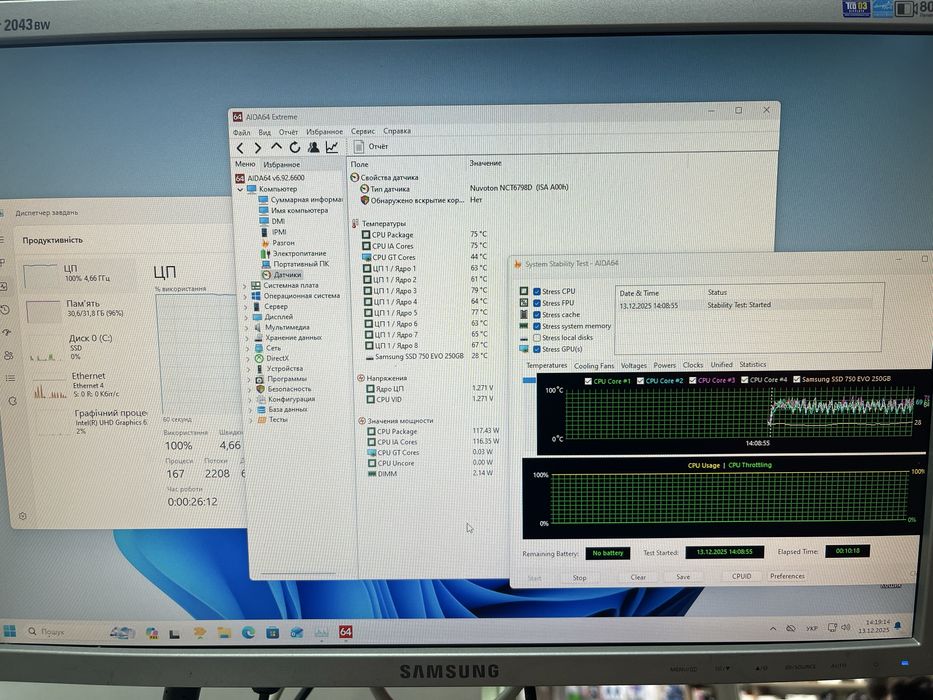Screen dimensions: 933x700
Task: Open the Сервис menu in AIDA64
Action: tap(362, 131)
